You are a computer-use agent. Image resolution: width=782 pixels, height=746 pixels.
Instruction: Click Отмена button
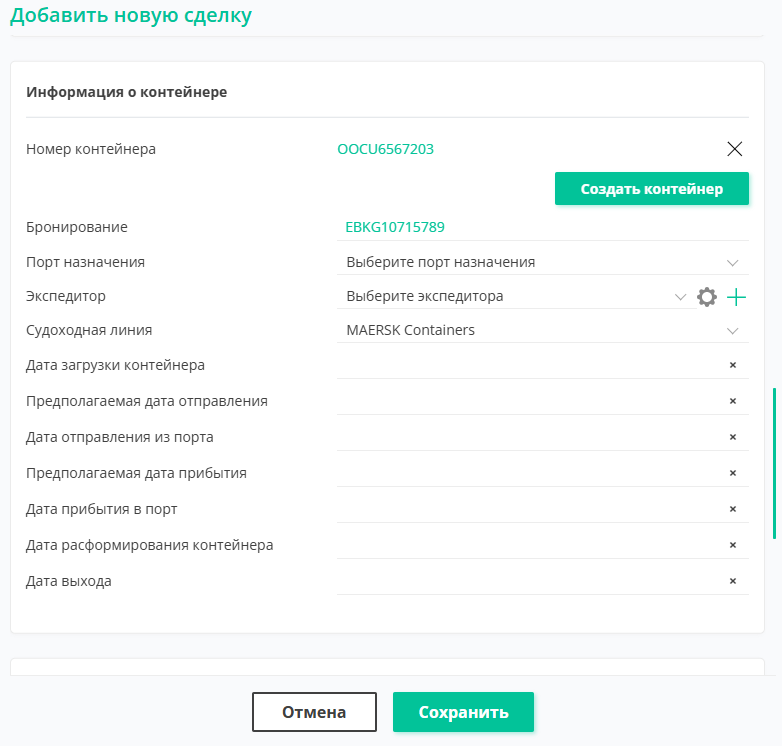click(x=314, y=712)
